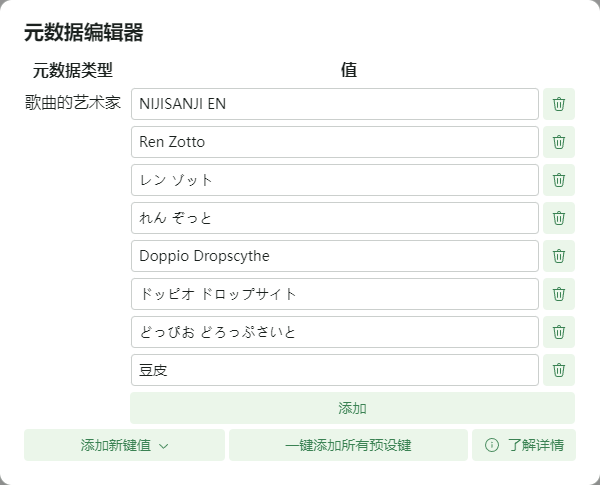Open 了解详情 info link

tap(524, 445)
